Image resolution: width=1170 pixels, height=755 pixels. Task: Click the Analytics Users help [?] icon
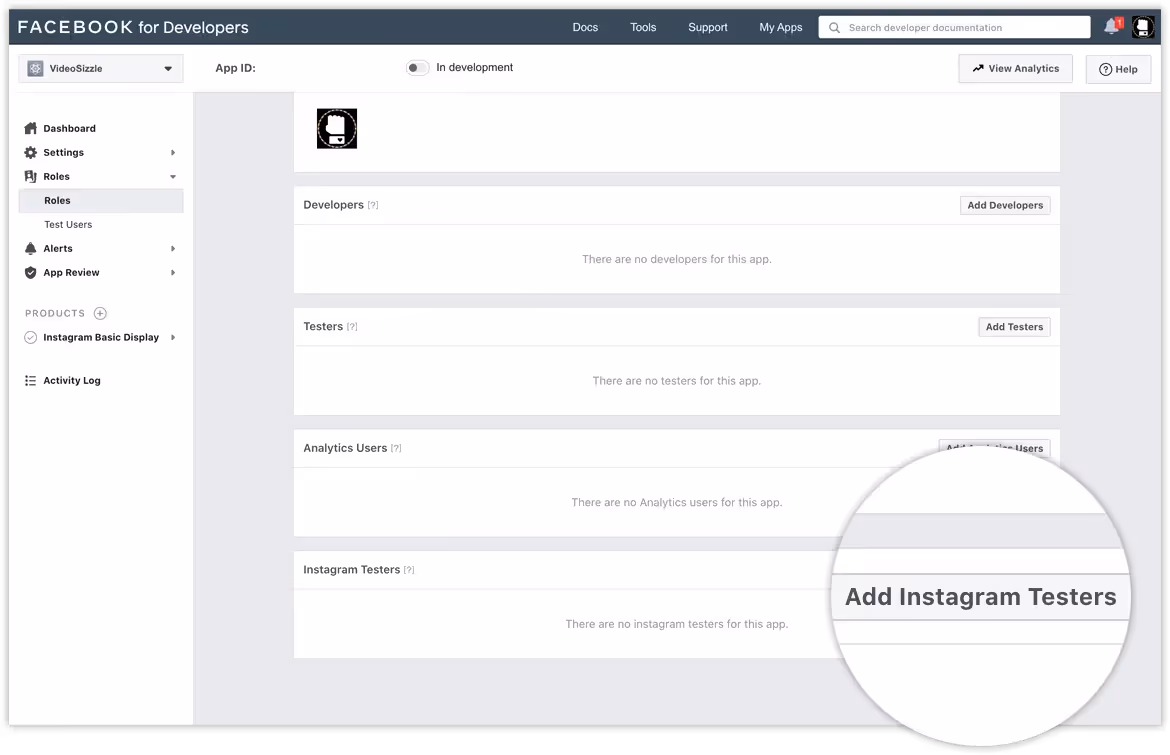396,448
